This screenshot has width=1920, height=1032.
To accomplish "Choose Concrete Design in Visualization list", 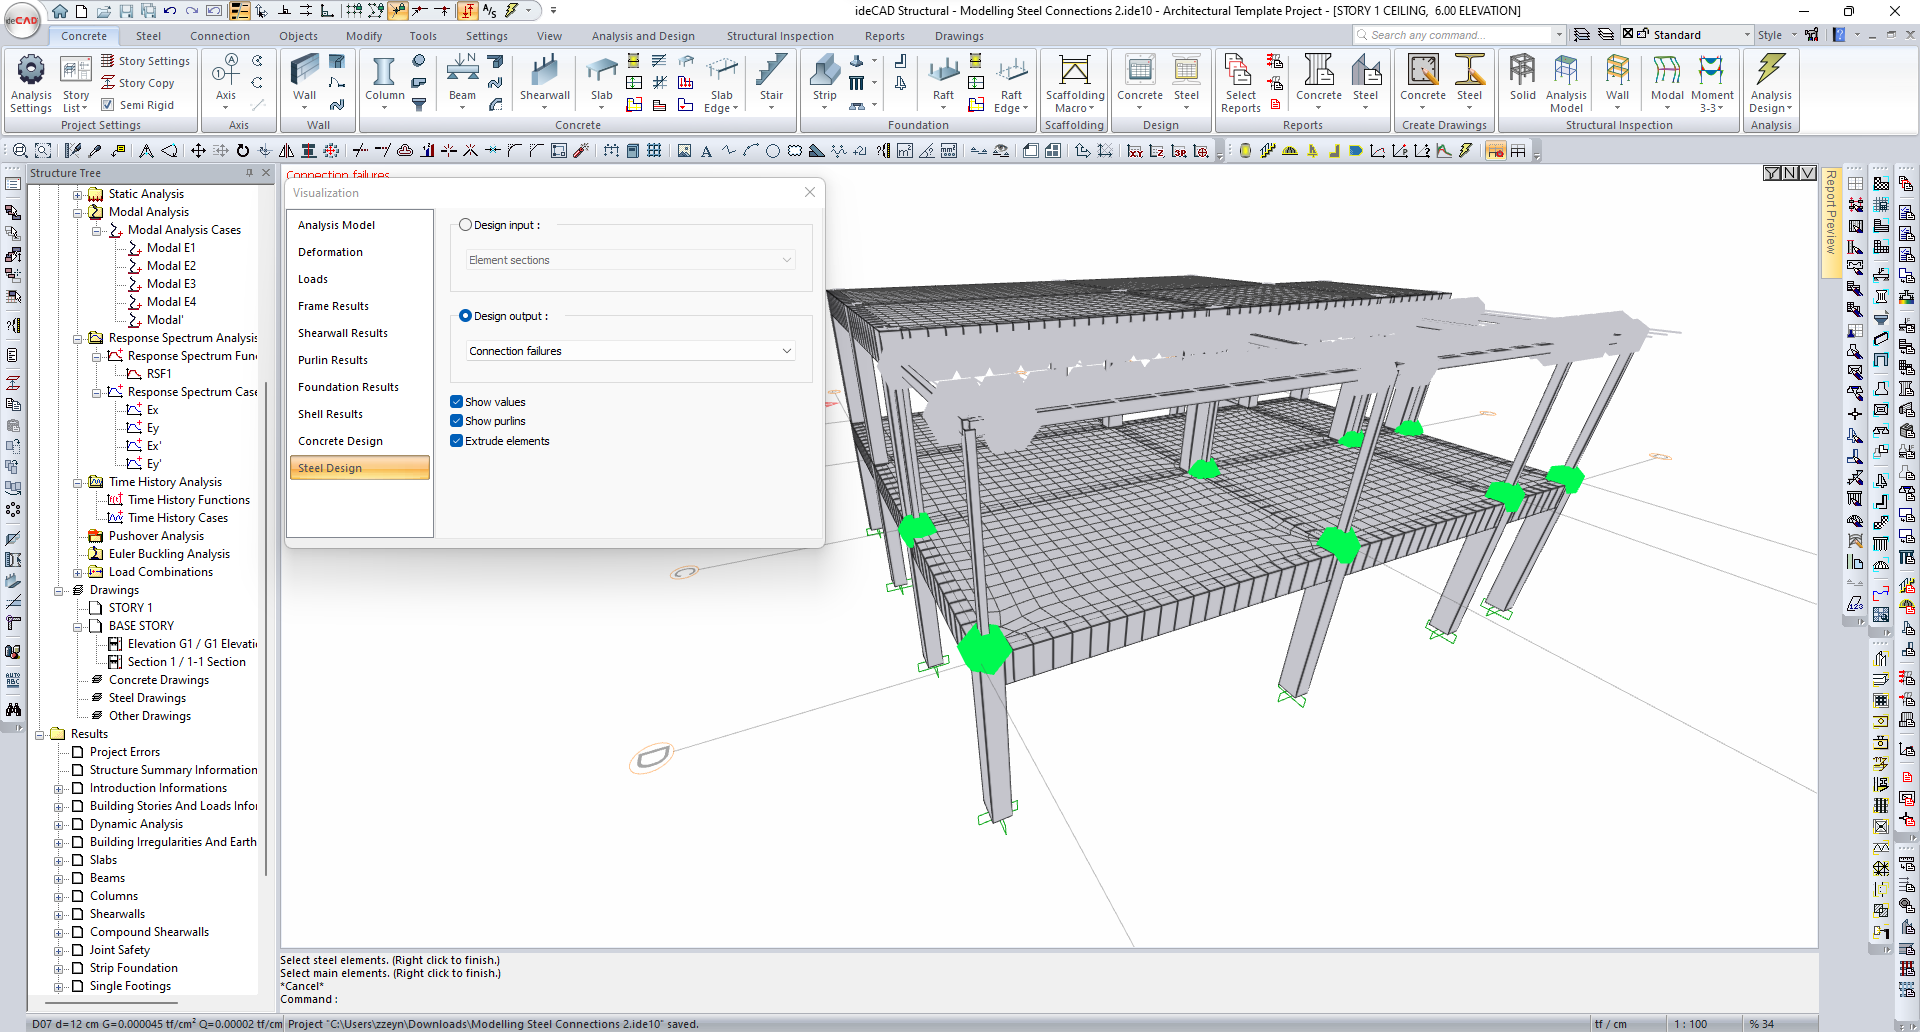I will [340, 441].
